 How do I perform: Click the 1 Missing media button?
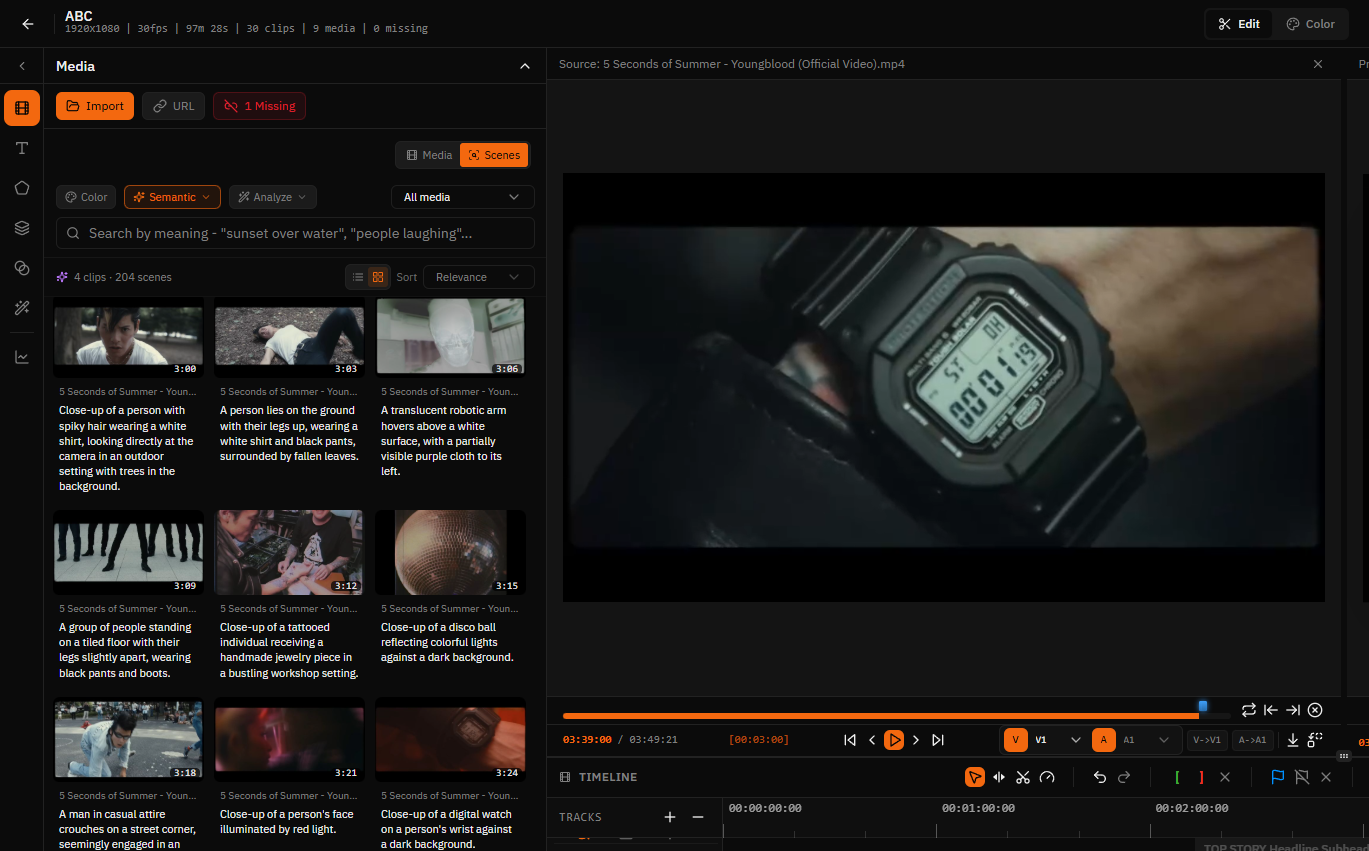coord(259,106)
